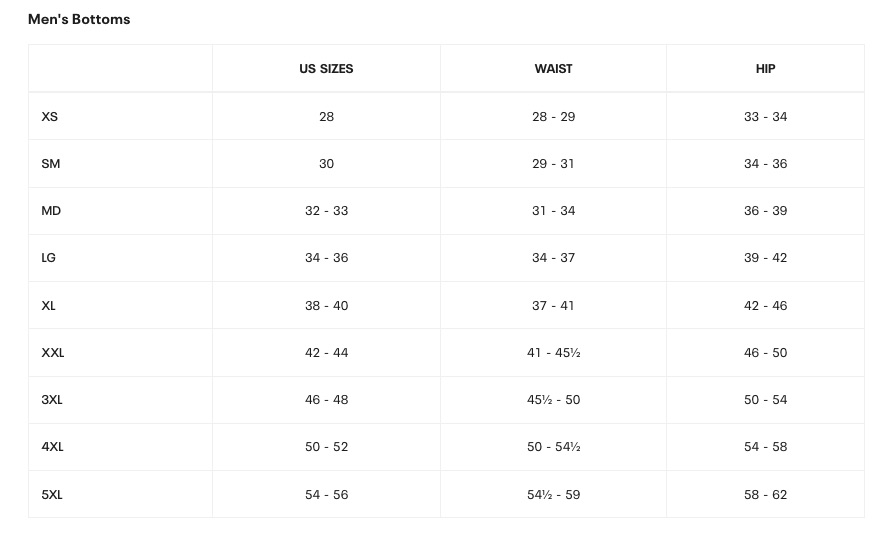Click the hip value 58 - 62
Viewport: 891px width, 534px height.
click(765, 495)
